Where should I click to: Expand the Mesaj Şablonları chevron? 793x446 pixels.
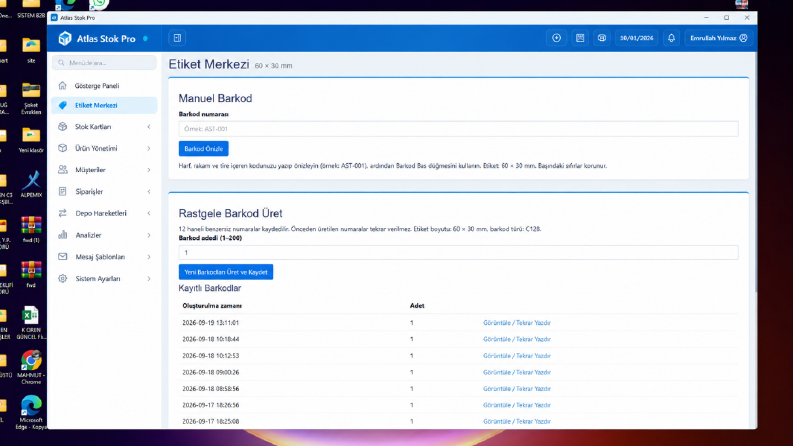pyautogui.click(x=149, y=257)
